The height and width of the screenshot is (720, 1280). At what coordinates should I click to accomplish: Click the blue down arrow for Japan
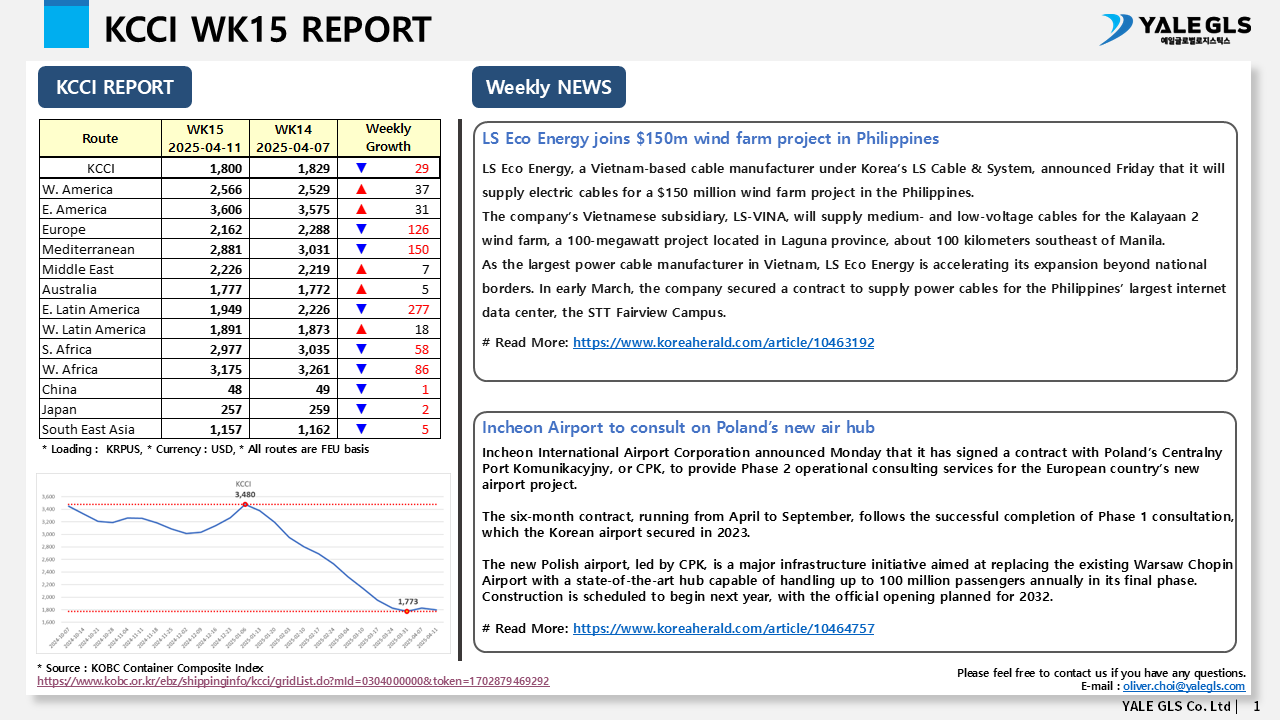361,409
